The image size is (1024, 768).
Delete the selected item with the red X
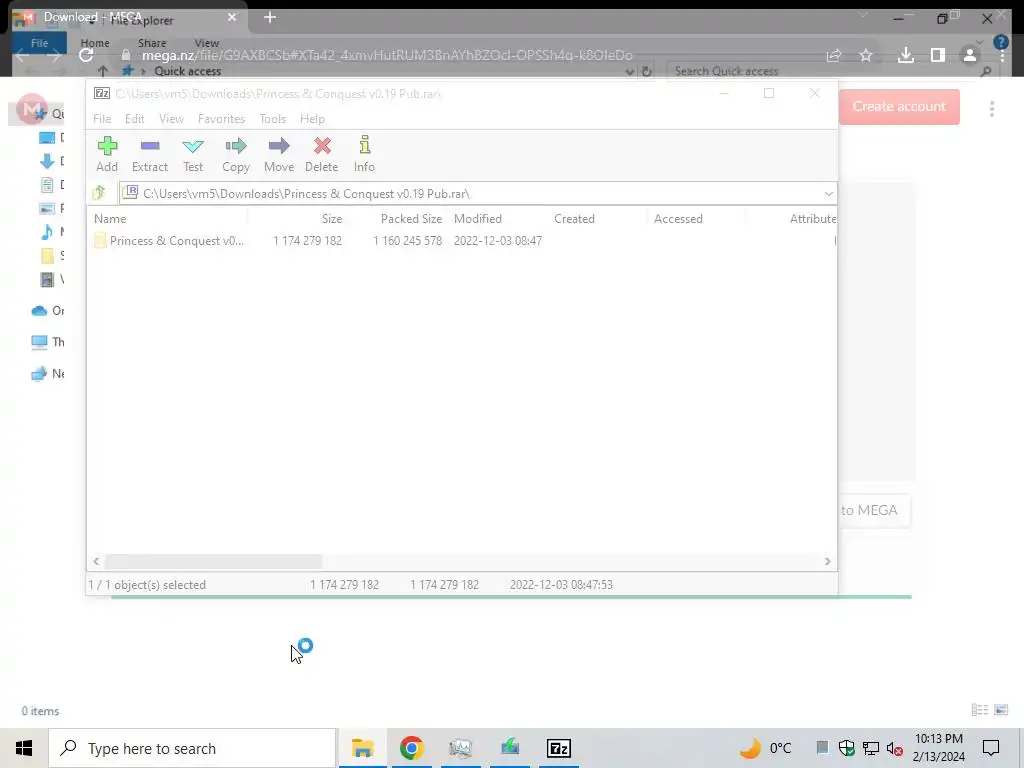point(321,154)
